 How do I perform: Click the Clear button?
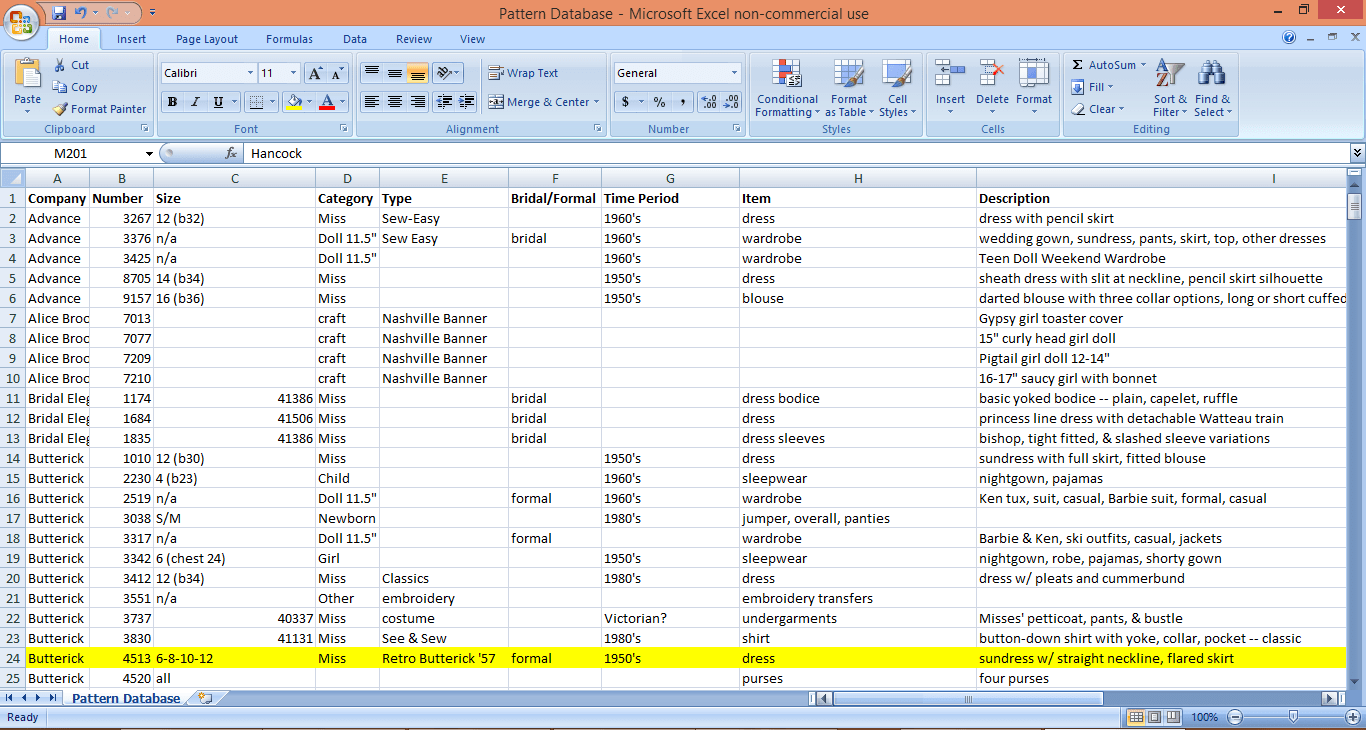(1098, 109)
